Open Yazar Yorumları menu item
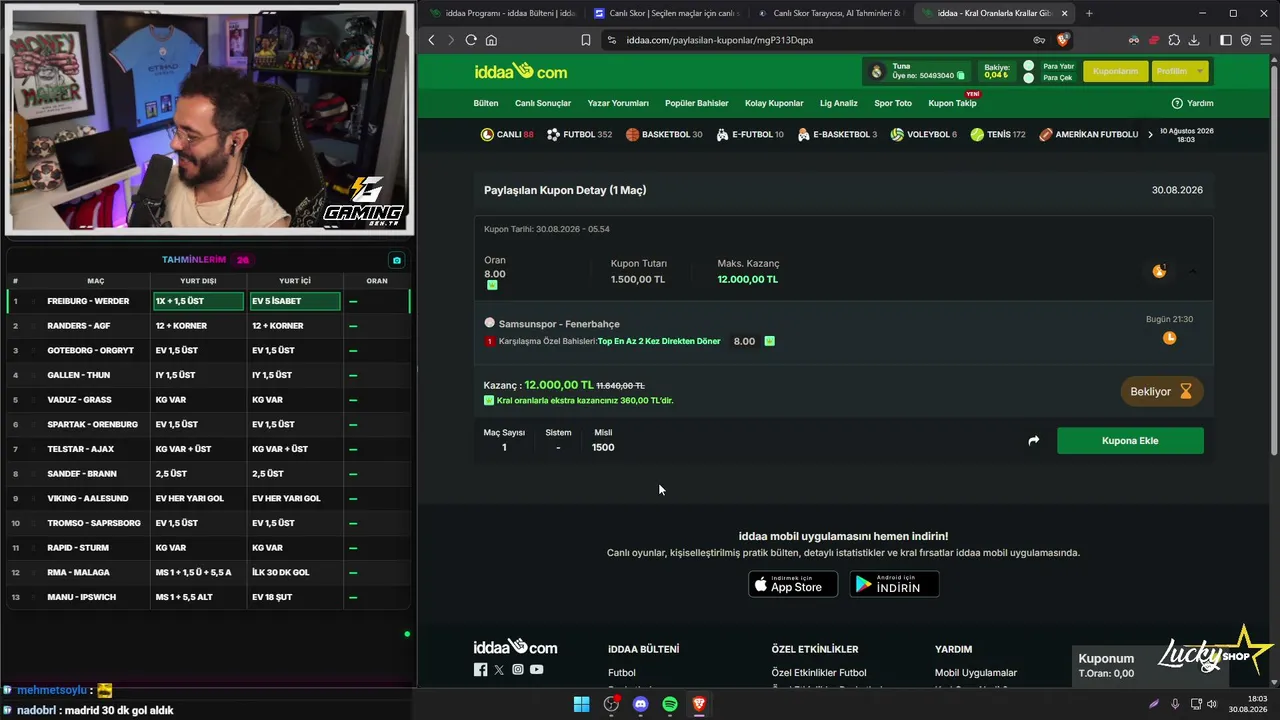This screenshot has height=720, width=1280. coord(618,103)
